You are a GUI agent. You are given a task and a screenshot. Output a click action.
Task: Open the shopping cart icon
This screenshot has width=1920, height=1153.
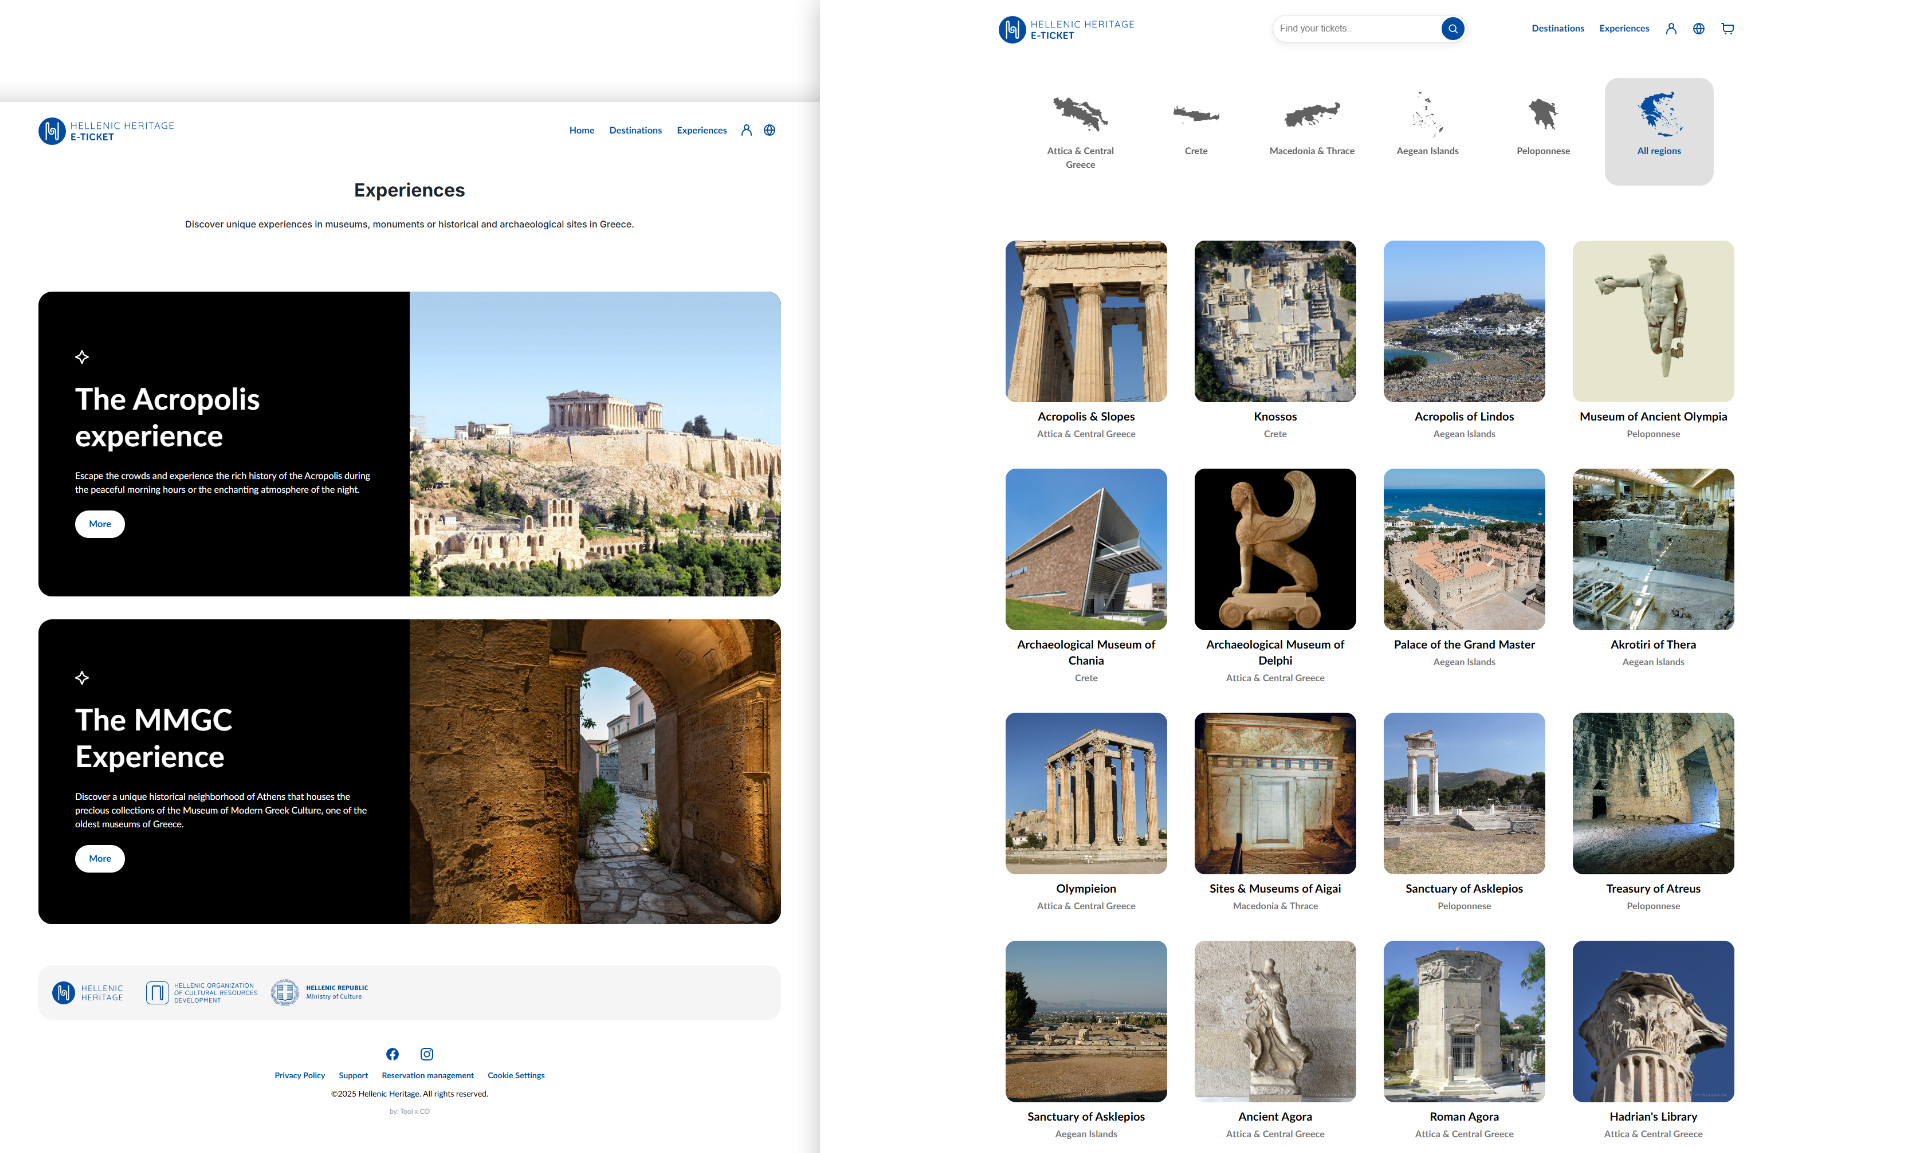pos(1727,29)
